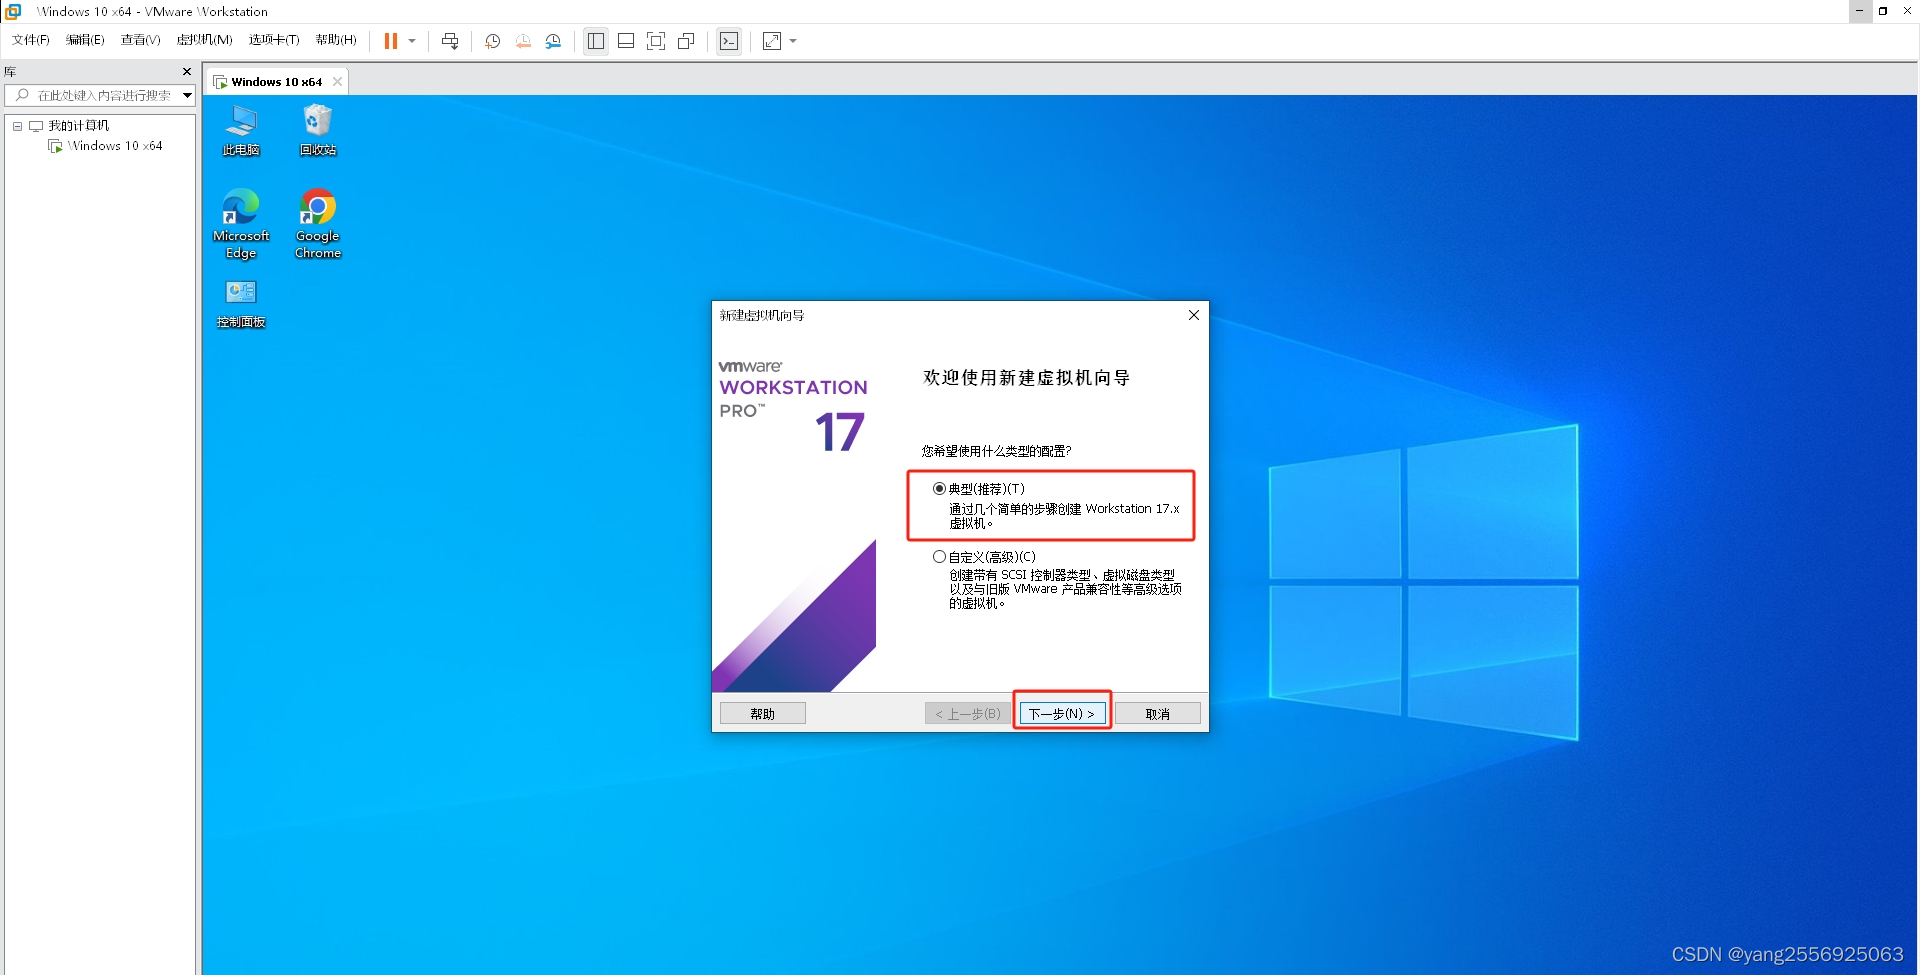Select 我的计算机 in the library tree
This screenshot has height=975, width=1920.
[x=79, y=126]
